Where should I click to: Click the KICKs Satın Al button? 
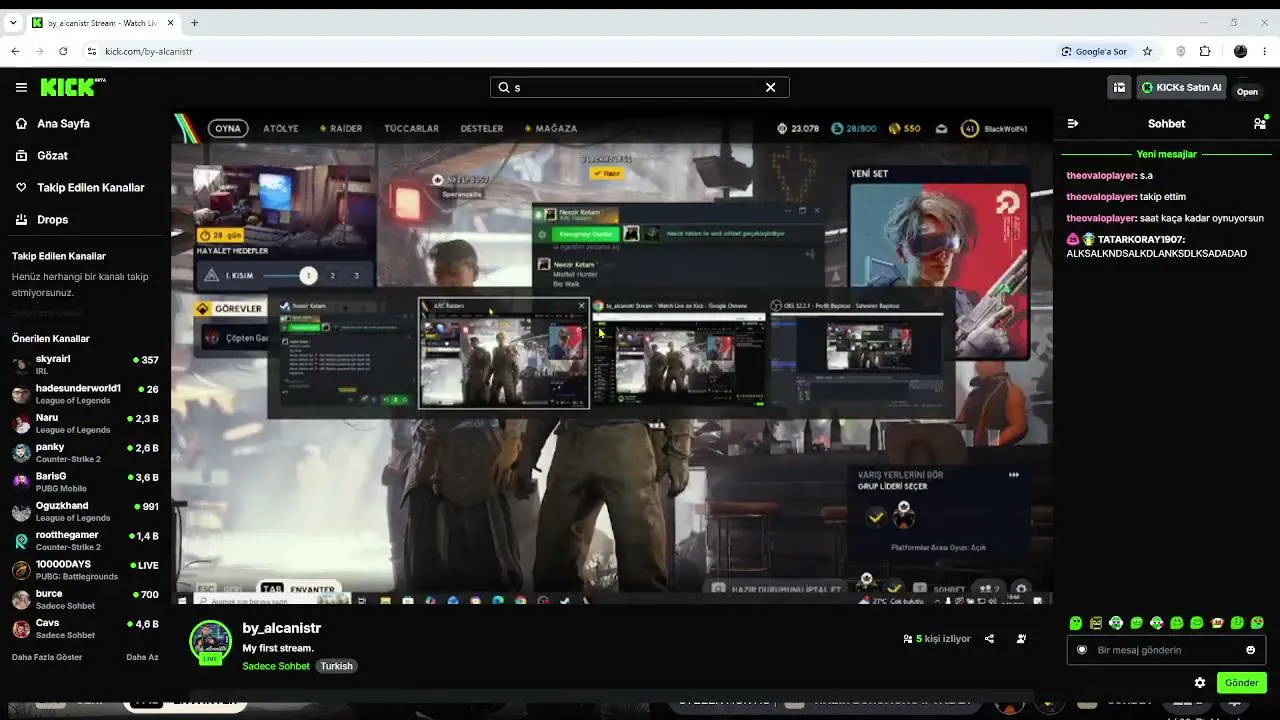click(1181, 87)
